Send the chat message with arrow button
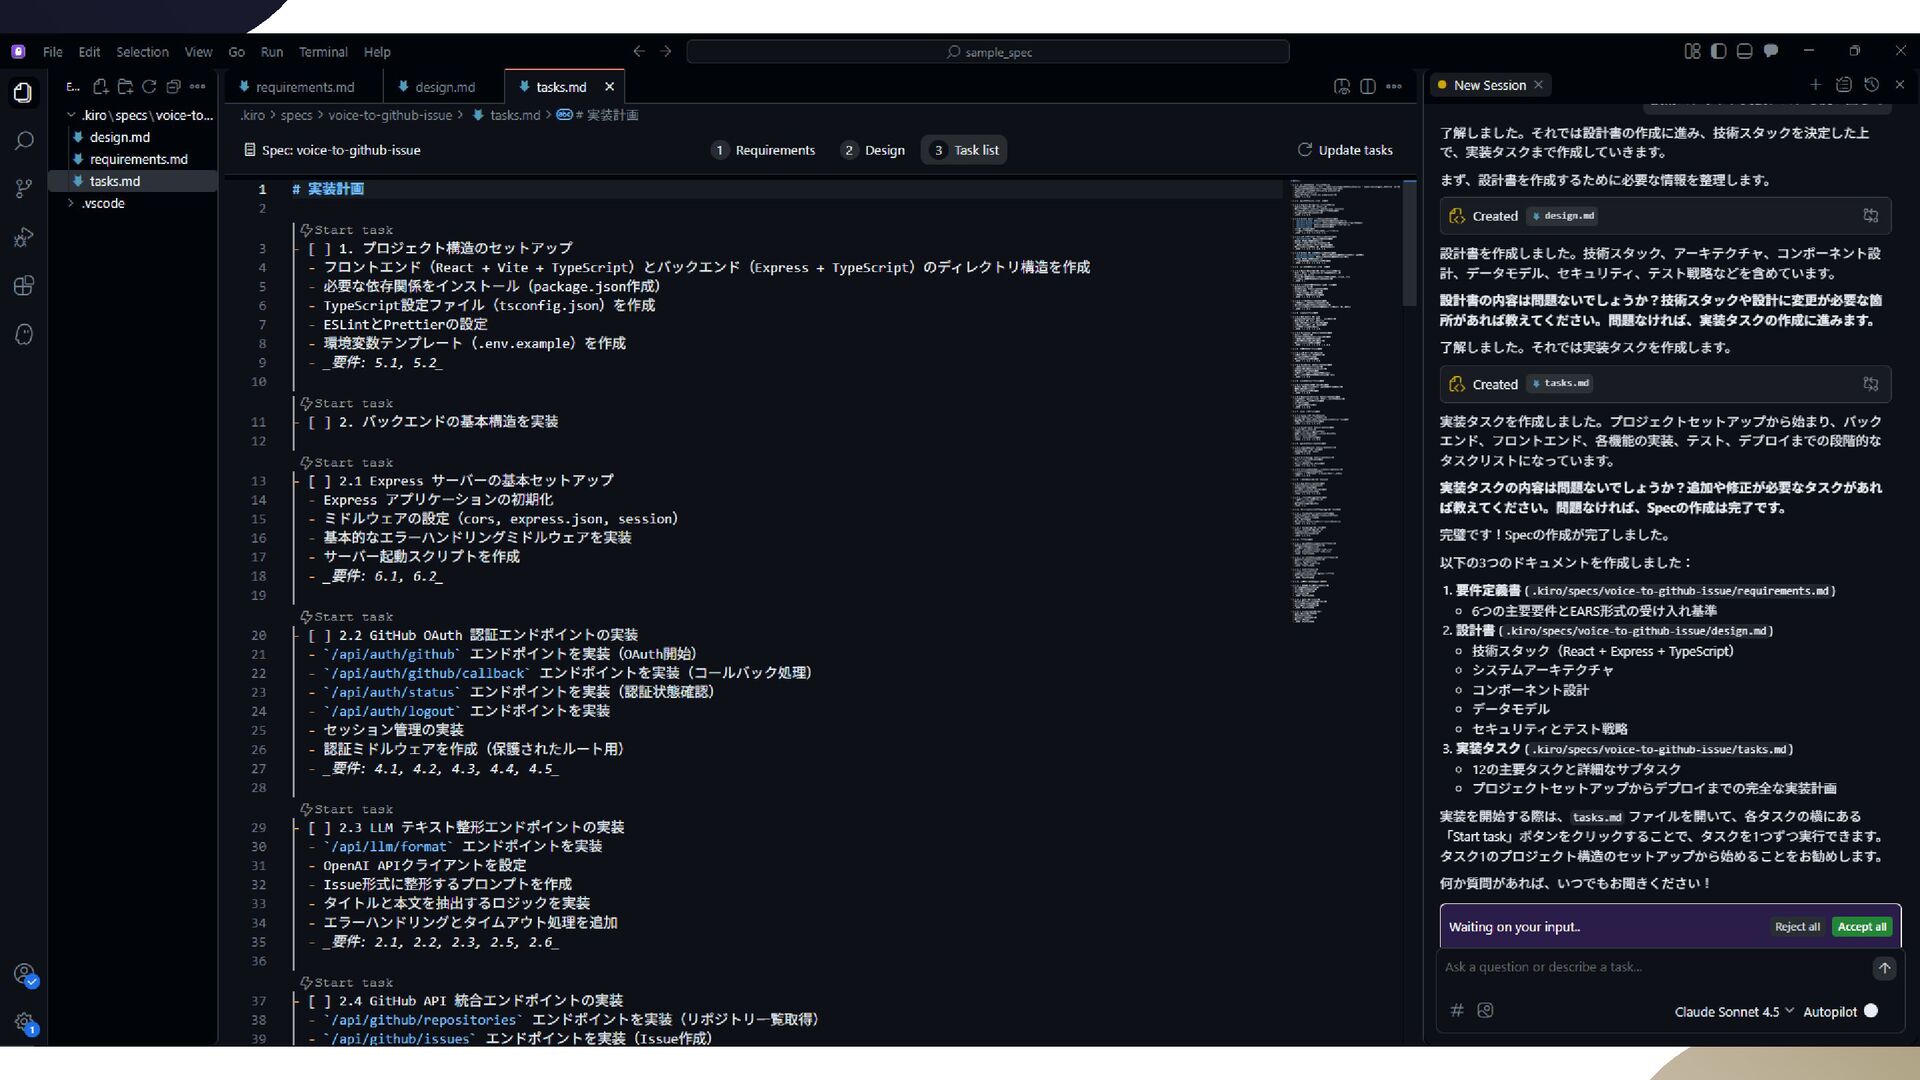Image resolution: width=1920 pixels, height=1080 pixels. click(x=1884, y=968)
